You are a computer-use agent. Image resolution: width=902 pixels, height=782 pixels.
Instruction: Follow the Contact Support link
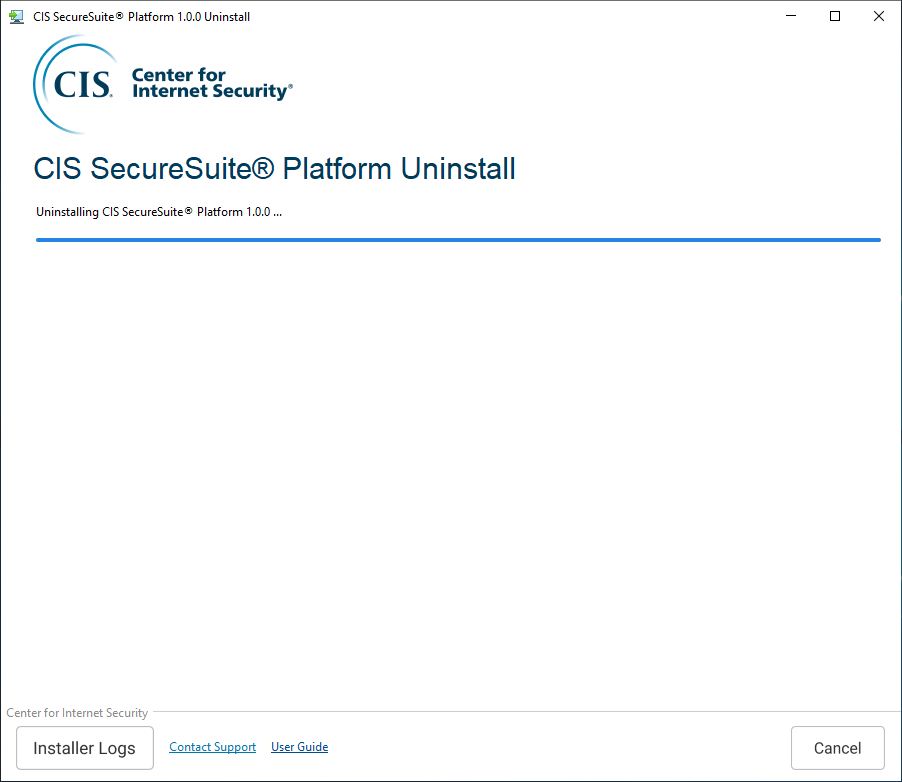pos(212,747)
